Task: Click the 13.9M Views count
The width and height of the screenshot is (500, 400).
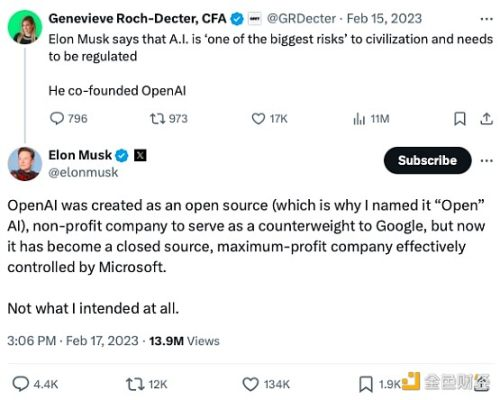Action: [184, 341]
